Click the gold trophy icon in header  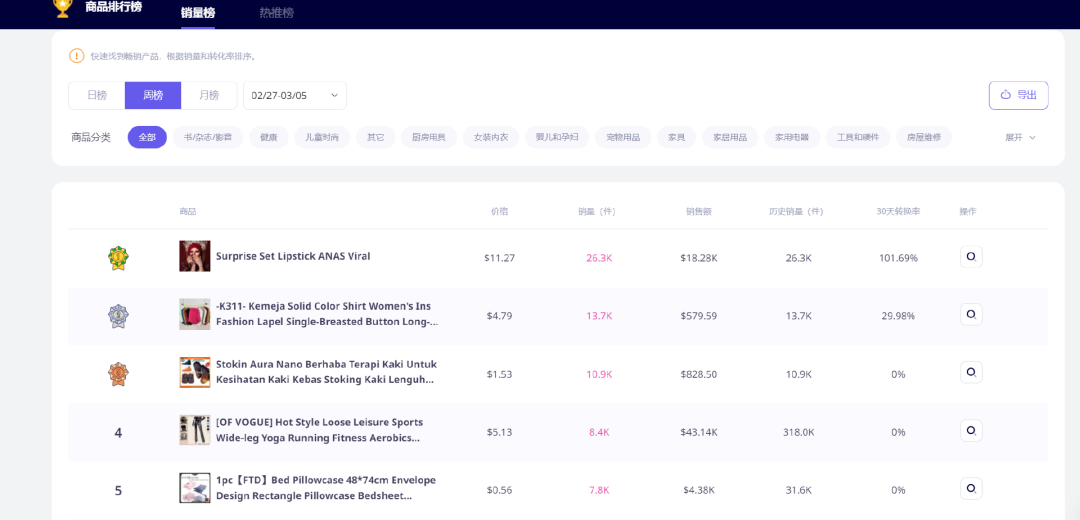(62, 8)
